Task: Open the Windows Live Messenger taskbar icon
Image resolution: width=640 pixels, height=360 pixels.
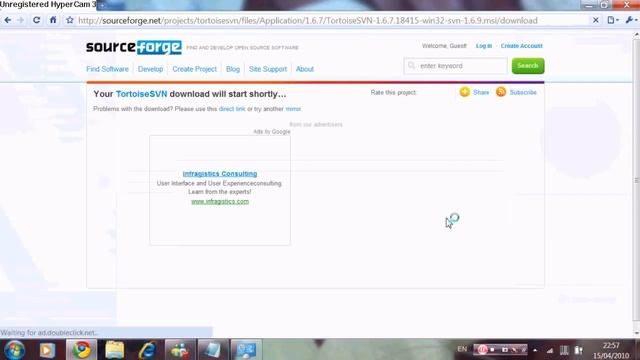Action: (x=180, y=350)
